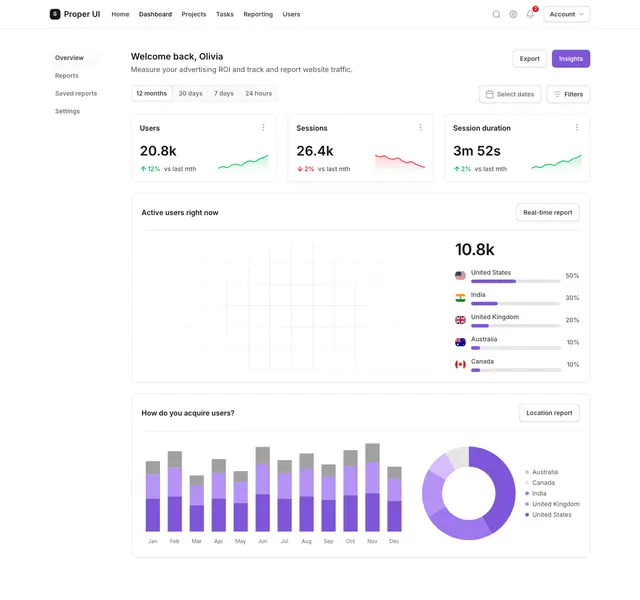Click the Mar stacked bar
640x600 pixels.
pos(197,503)
